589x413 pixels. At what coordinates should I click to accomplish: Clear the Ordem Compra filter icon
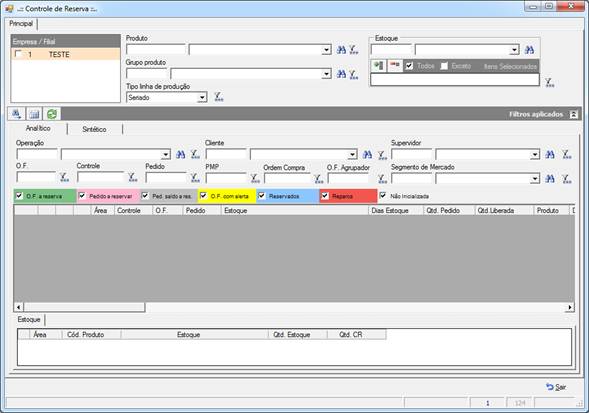click(319, 179)
